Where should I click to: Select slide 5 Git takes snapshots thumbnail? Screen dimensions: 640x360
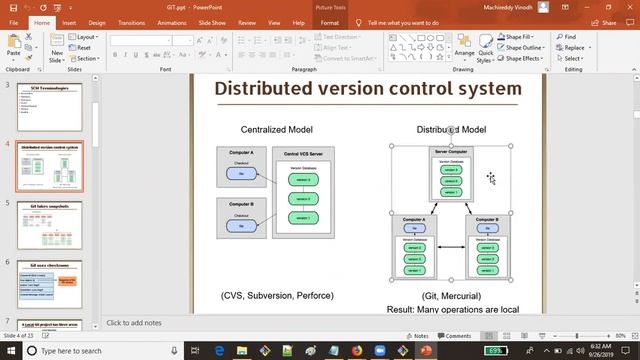49,225
